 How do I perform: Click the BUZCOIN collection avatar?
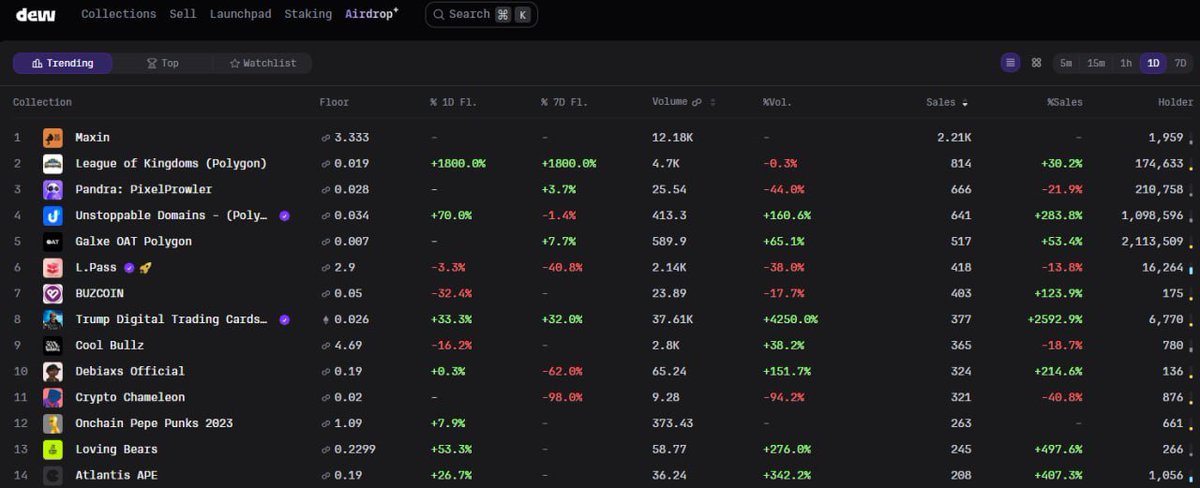pyautogui.click(x=53, y=293)
